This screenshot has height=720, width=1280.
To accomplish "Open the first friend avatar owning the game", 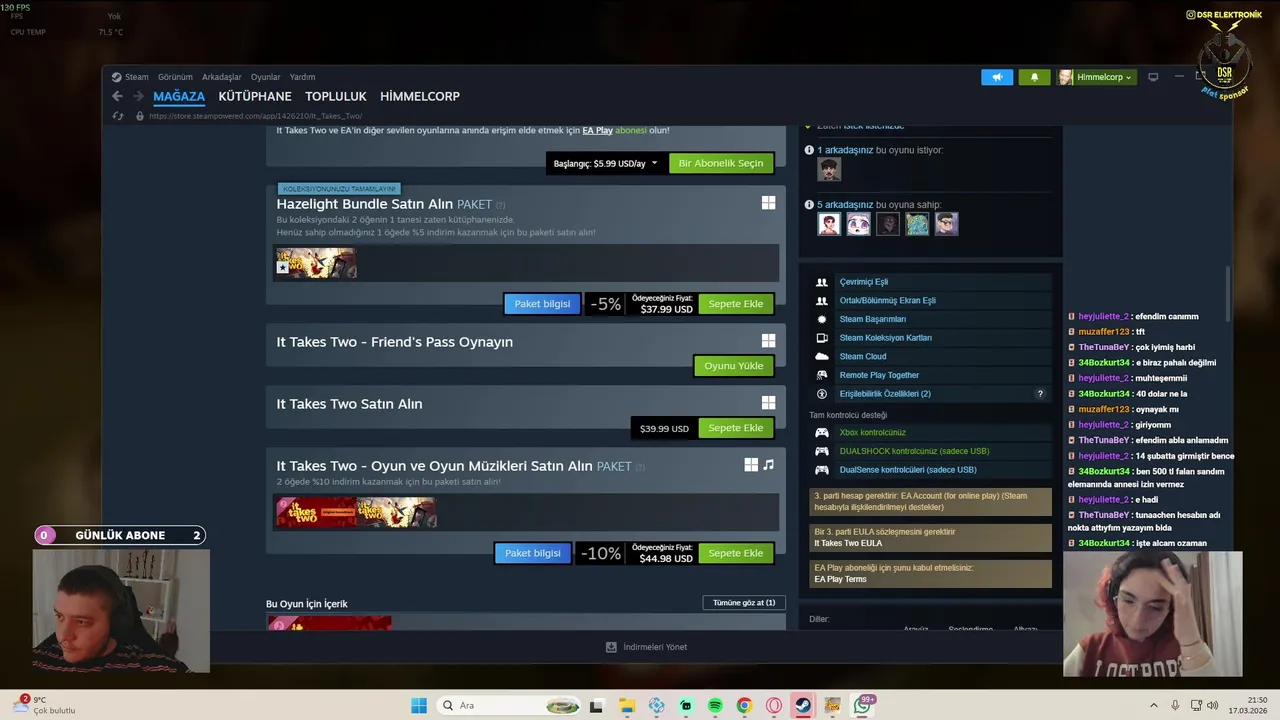I will tap(829, 224).
